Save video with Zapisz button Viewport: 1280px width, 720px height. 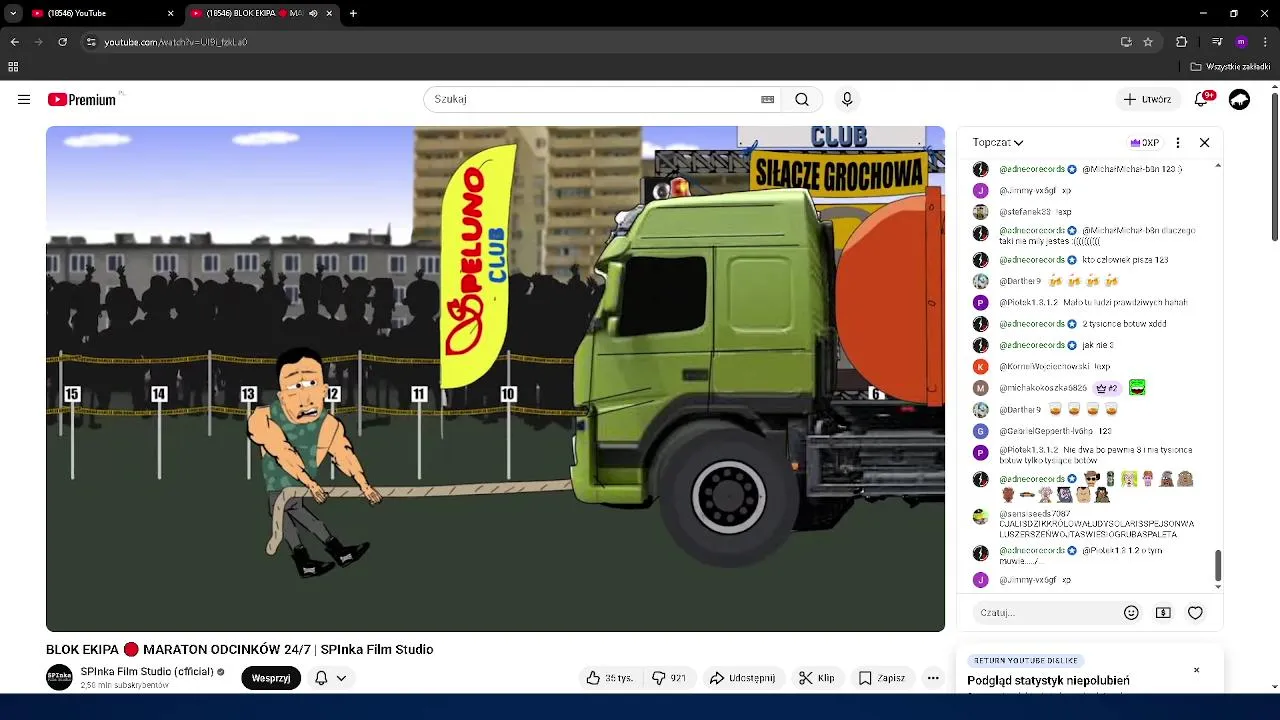883,678
